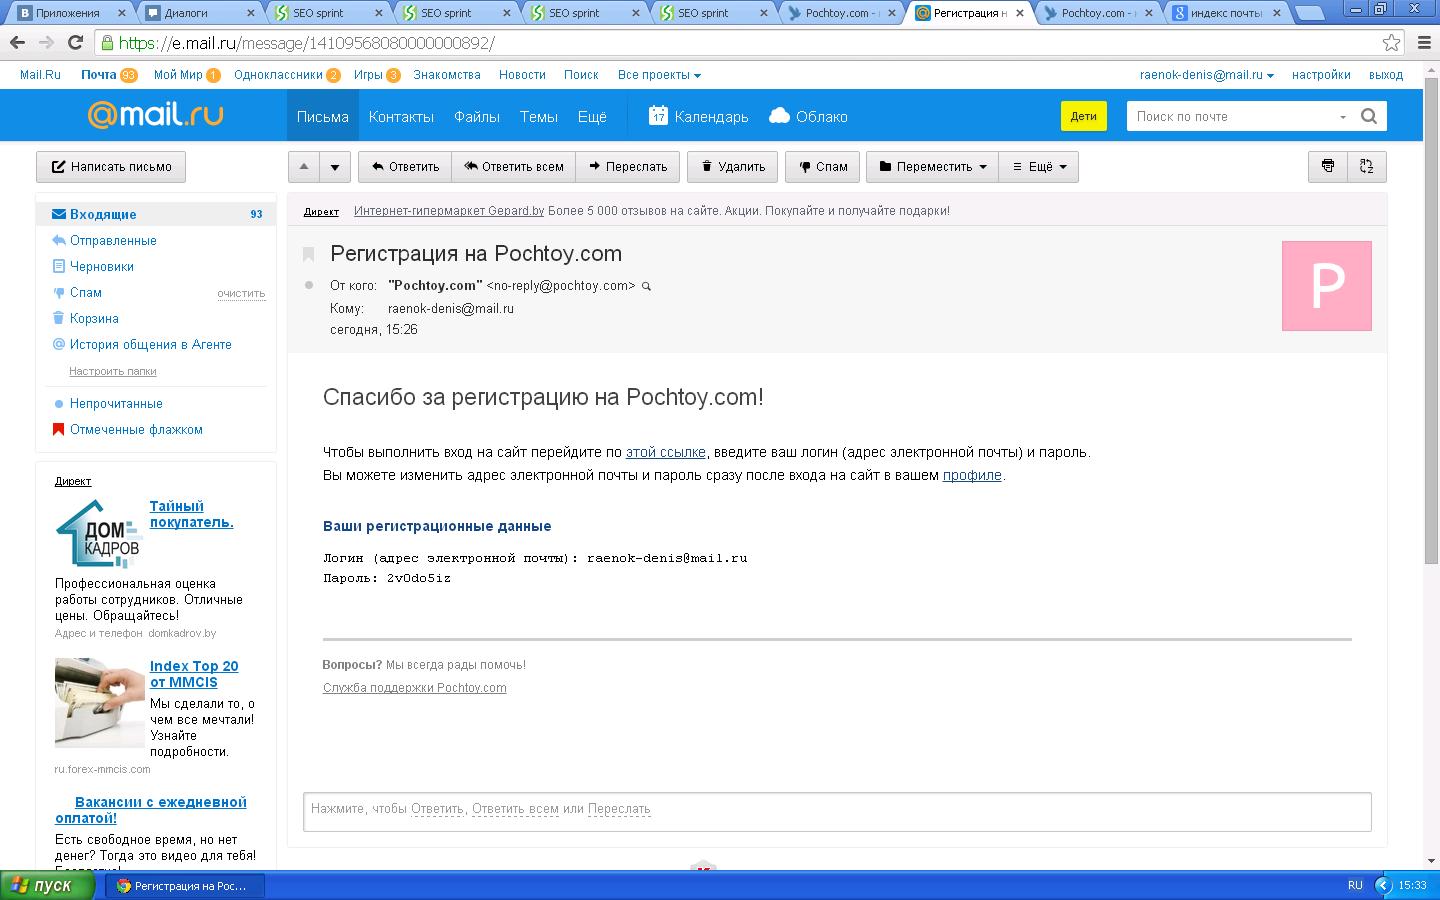This screenshot has height=900, width=1440.
Task: Click the money counting ad image
Action: (100, 702)
